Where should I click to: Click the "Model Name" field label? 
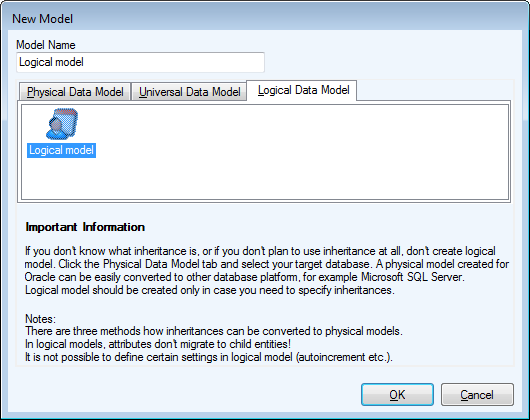click(46, 45)
